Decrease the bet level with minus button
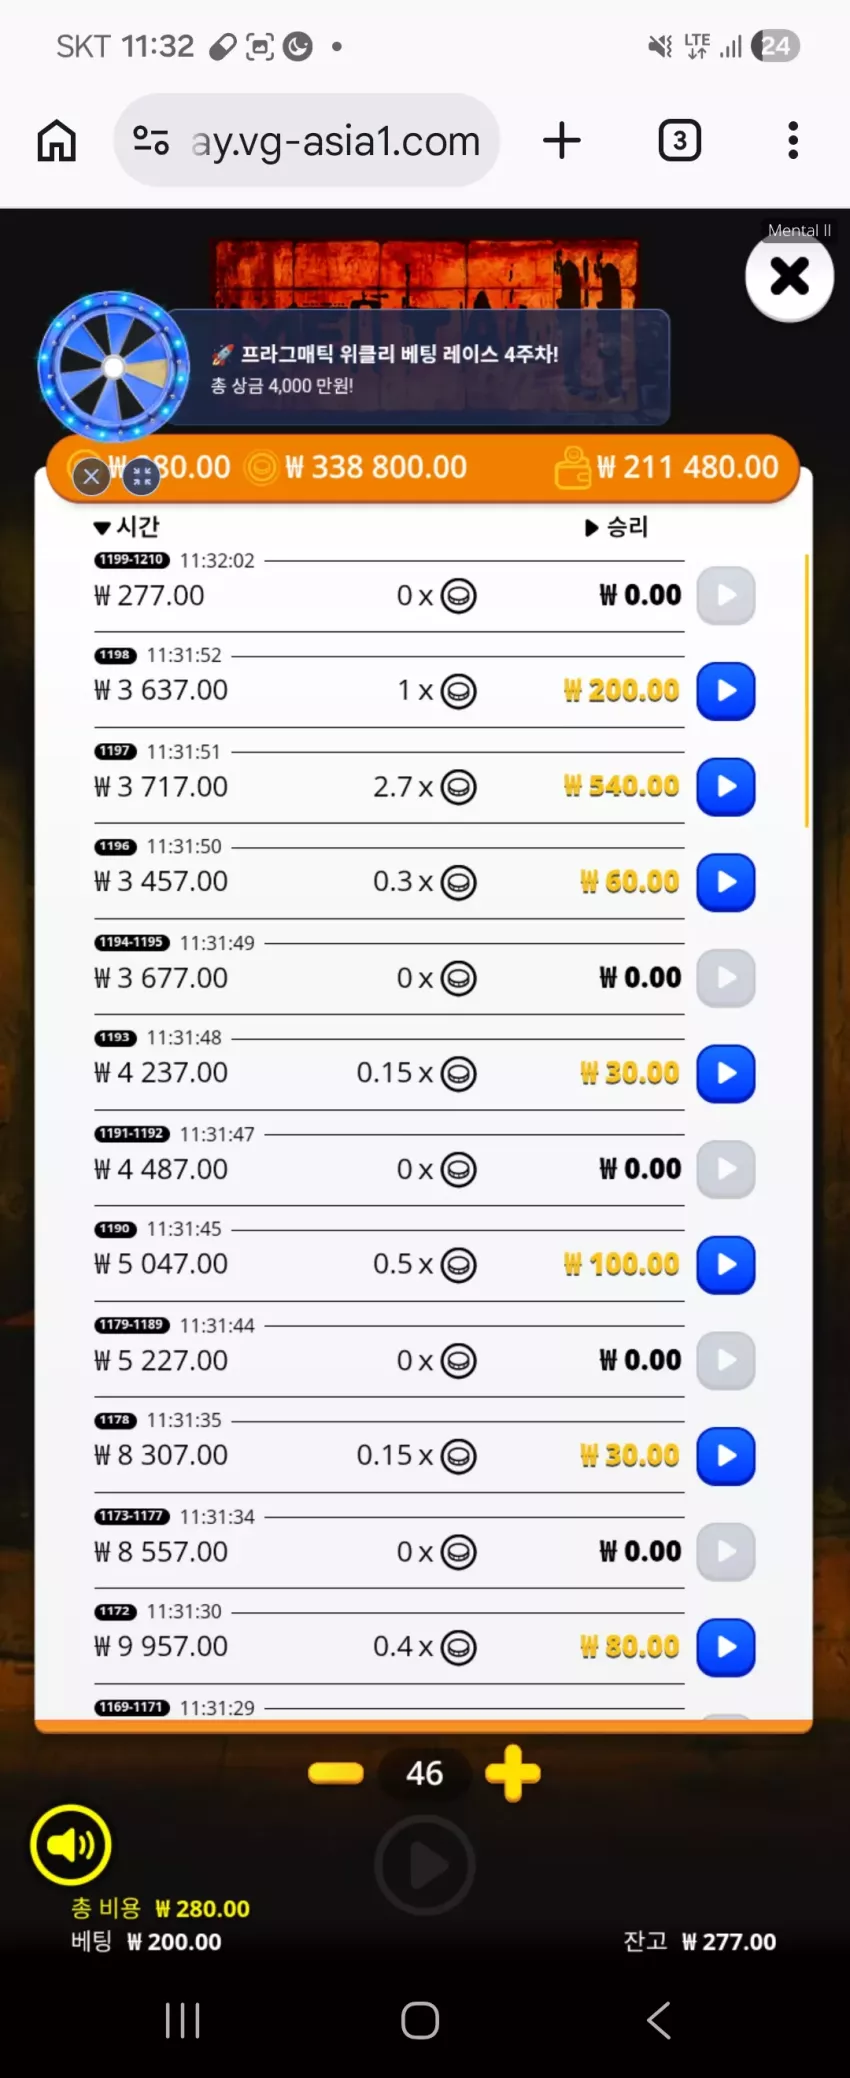Image resolution: width=850 pixels, height=2078 pixels. coord(336,1773)
